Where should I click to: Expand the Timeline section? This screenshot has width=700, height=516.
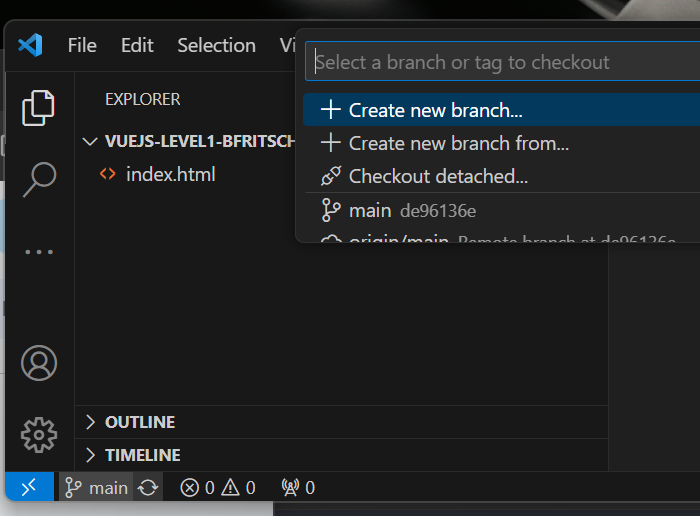point(142,455)
